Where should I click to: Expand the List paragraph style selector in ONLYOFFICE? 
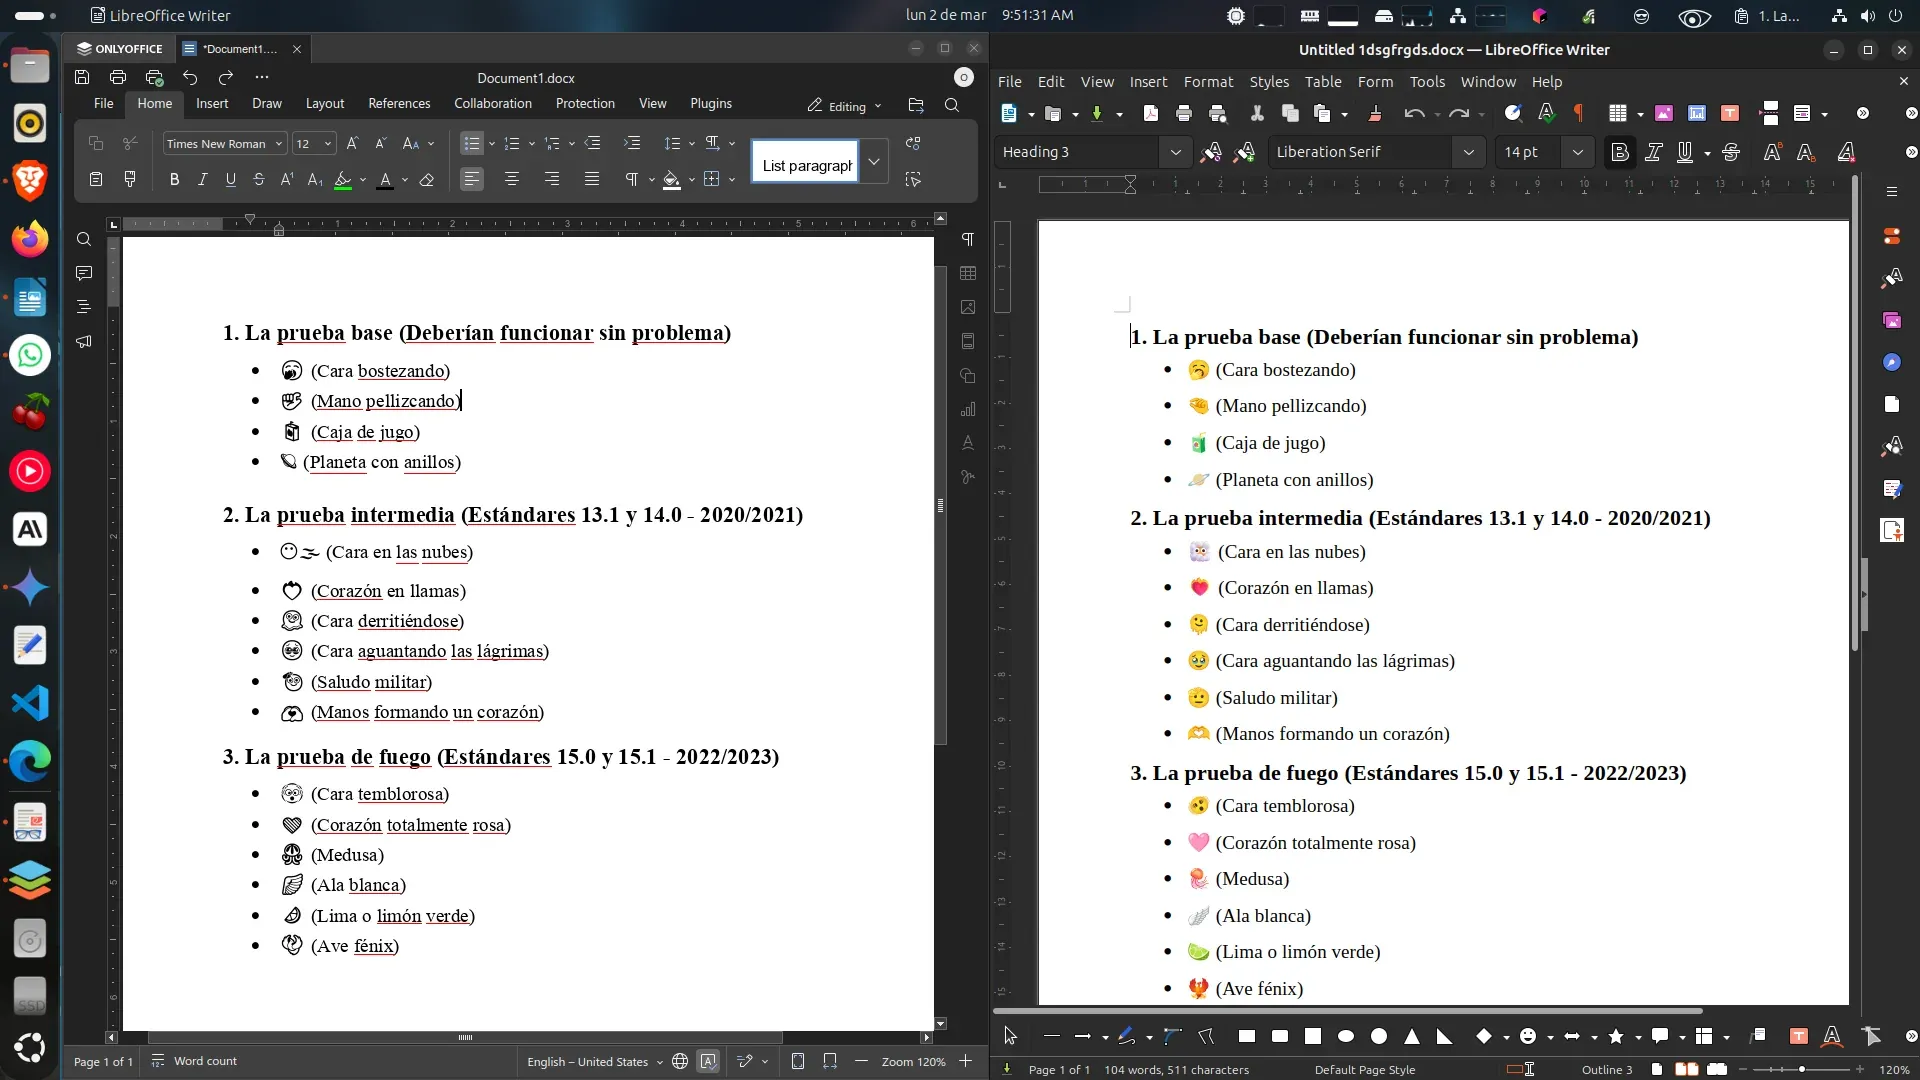click(x=873, y=161)
